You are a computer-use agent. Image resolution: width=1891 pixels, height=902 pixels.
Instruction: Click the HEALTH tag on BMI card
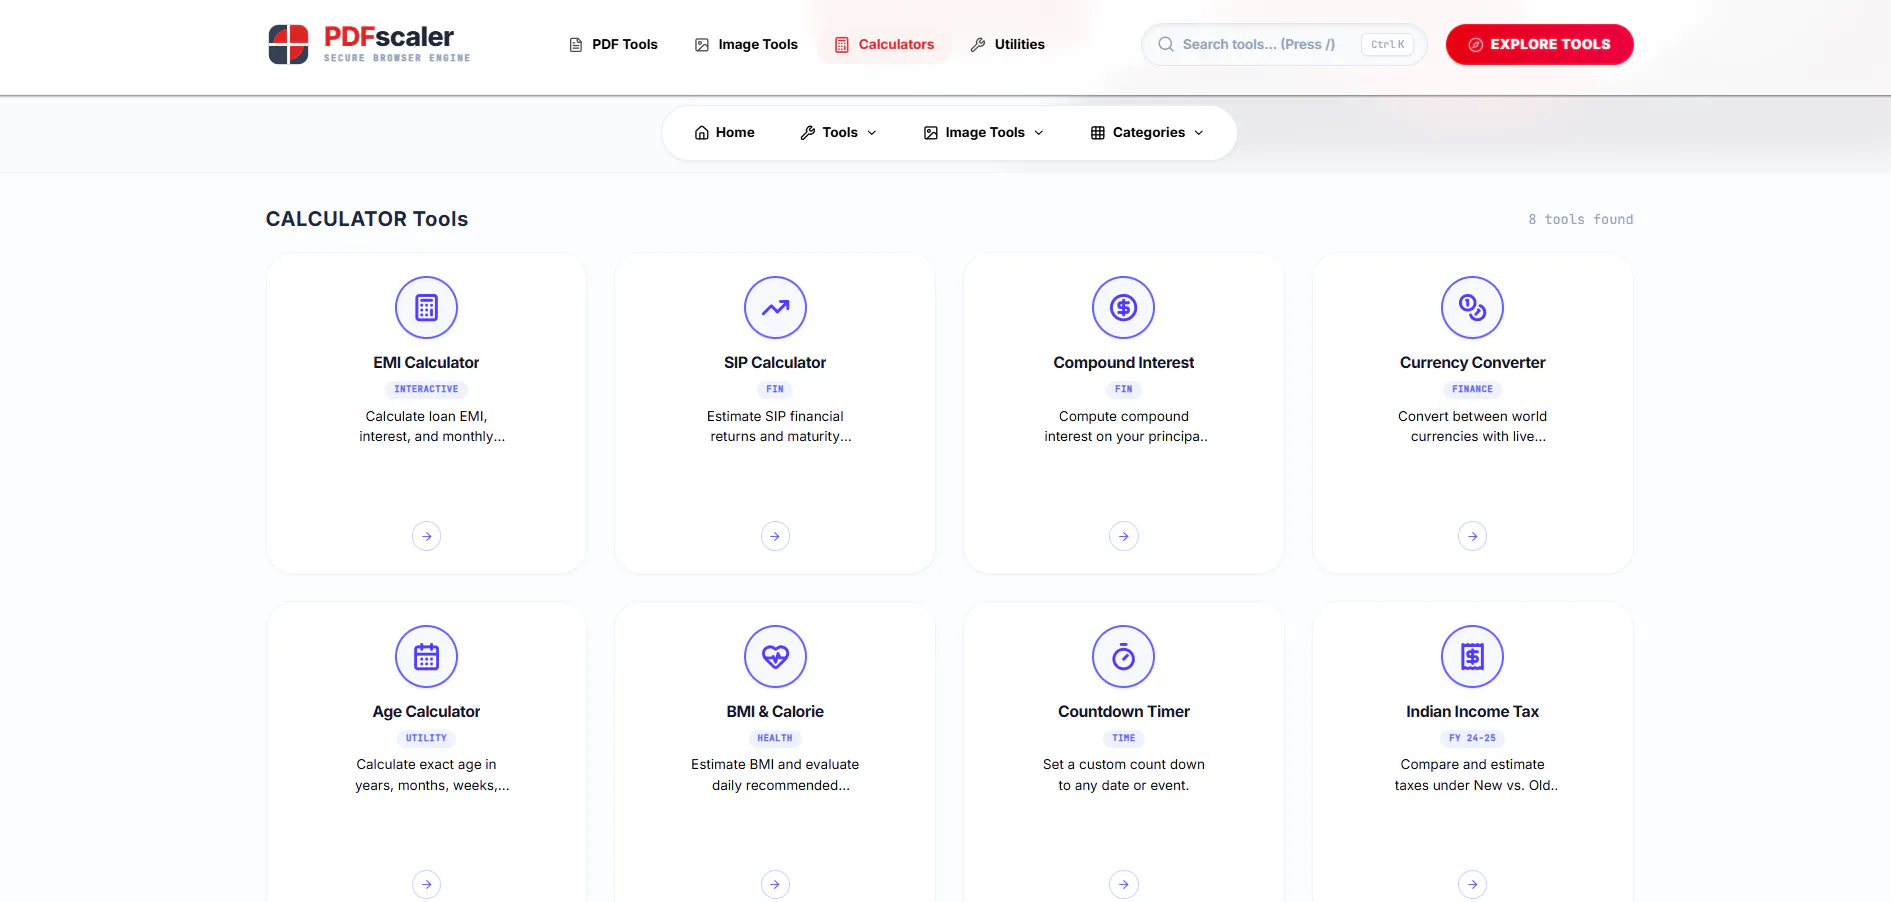pos(775,738)
